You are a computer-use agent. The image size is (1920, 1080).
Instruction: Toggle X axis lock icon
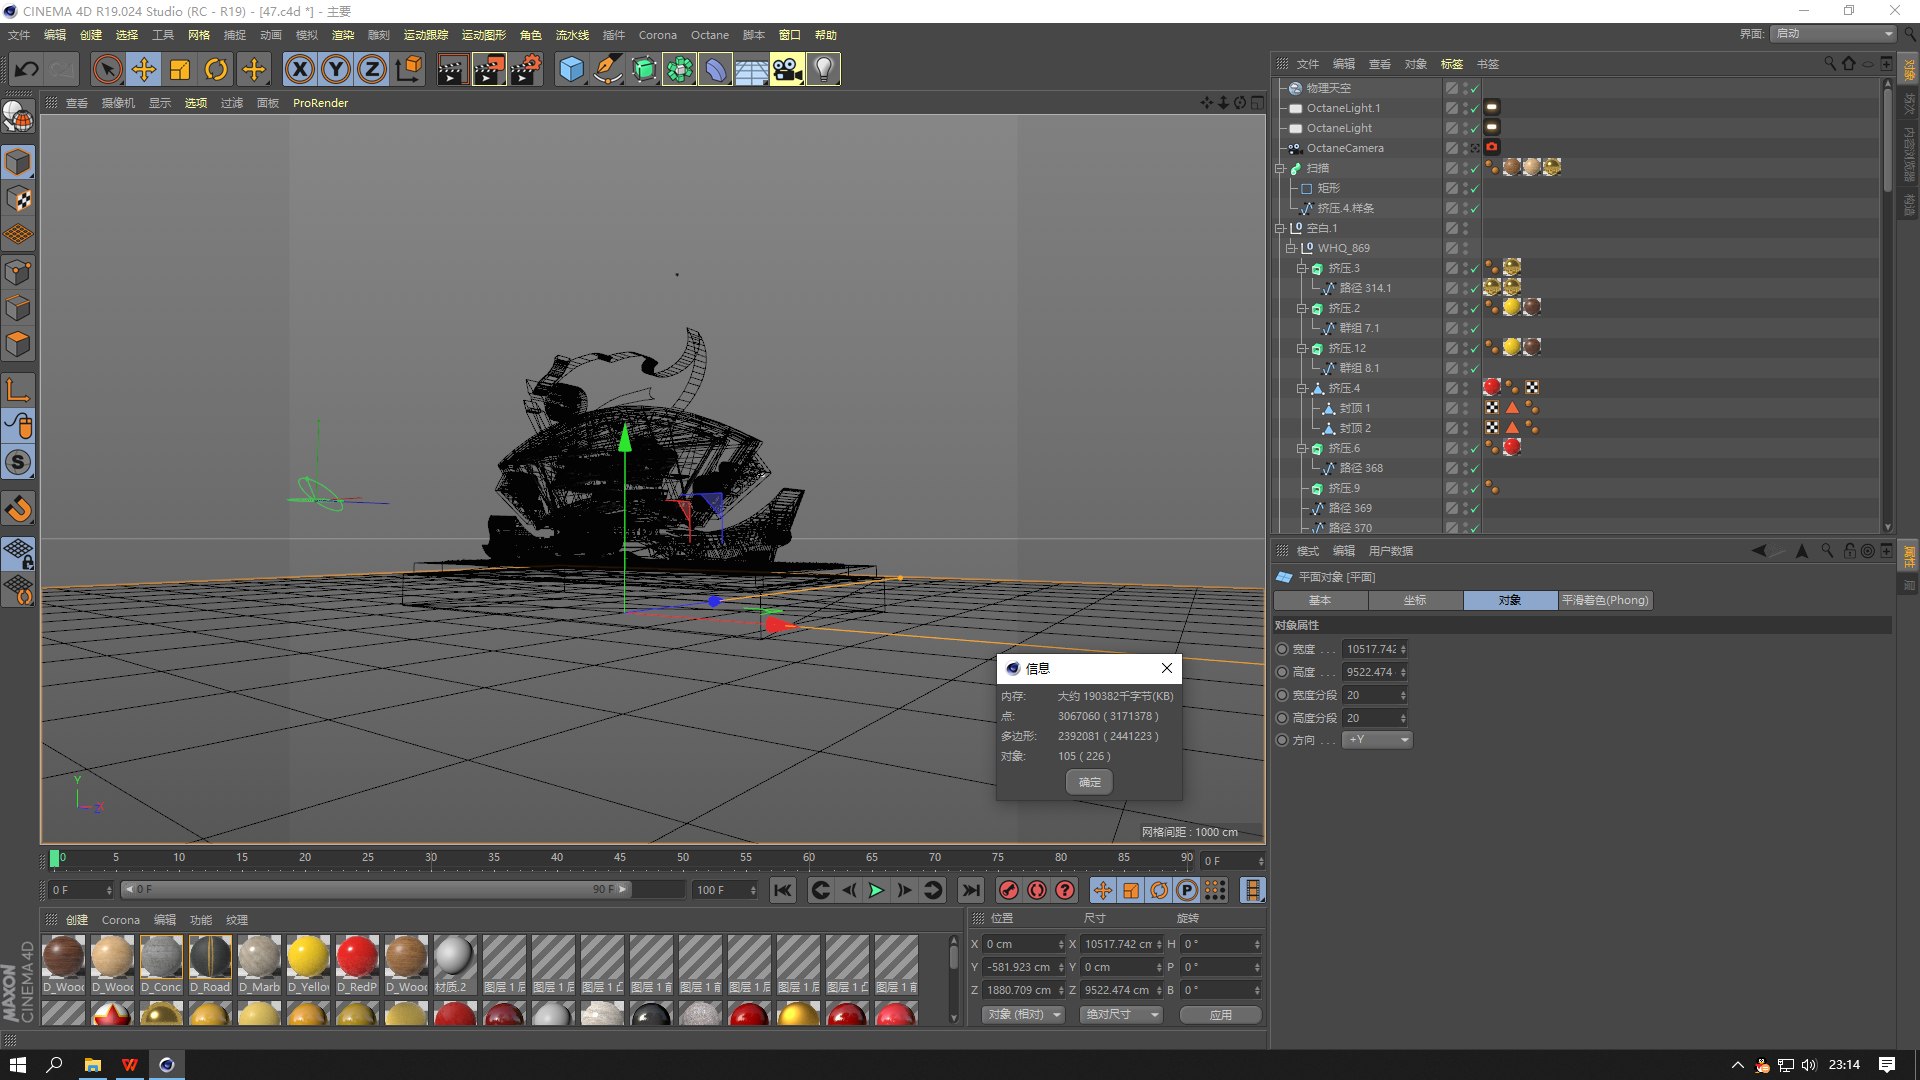tap(299, 69)
